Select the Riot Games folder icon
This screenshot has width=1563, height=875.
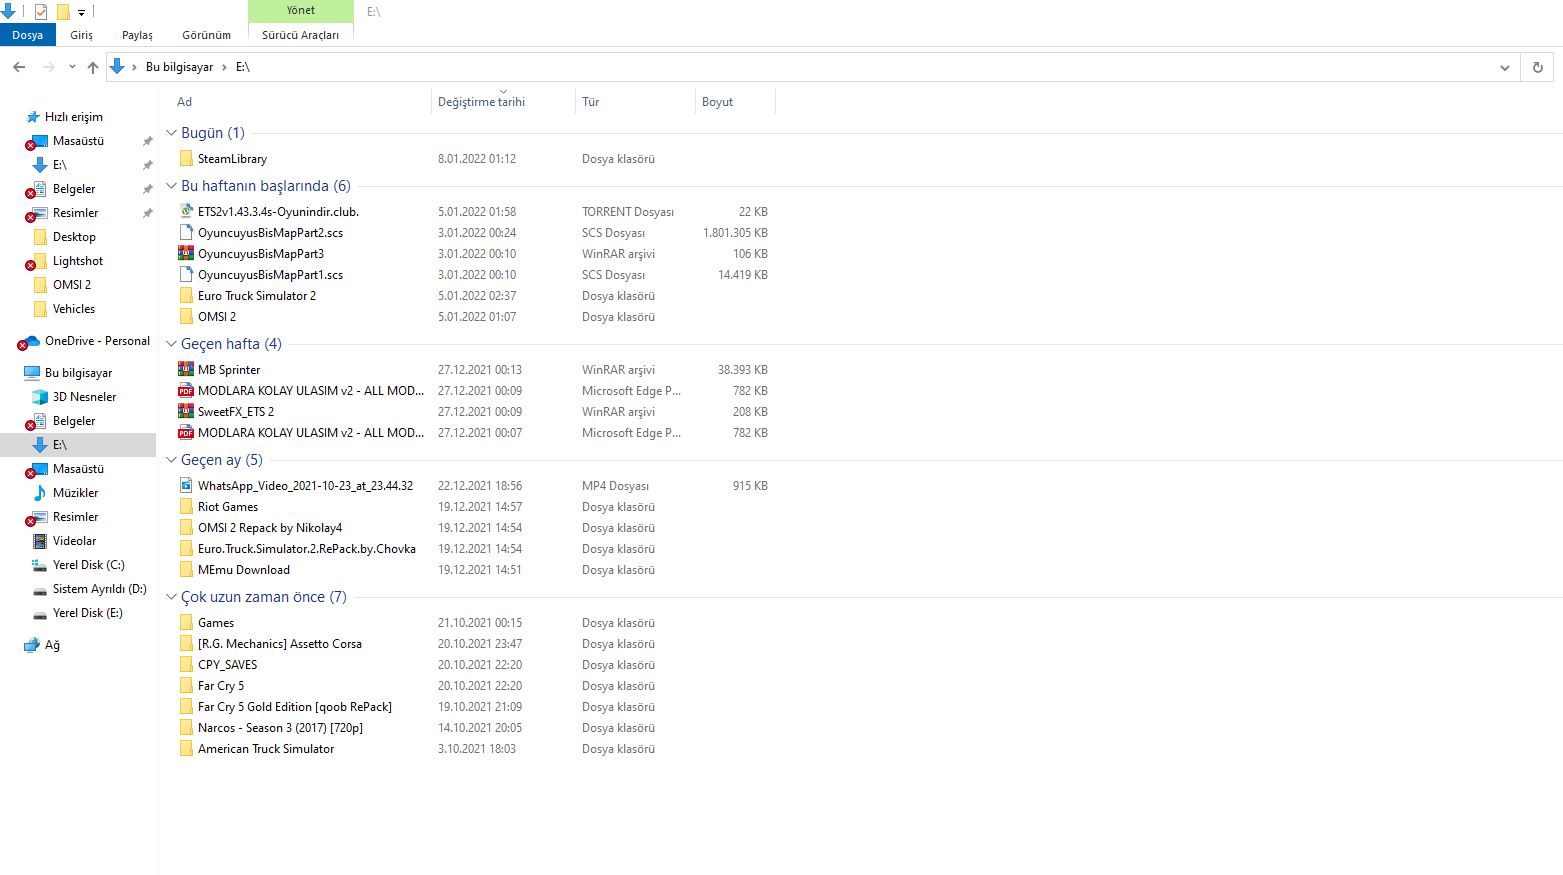pyautogui.click(x=186, y=507)
